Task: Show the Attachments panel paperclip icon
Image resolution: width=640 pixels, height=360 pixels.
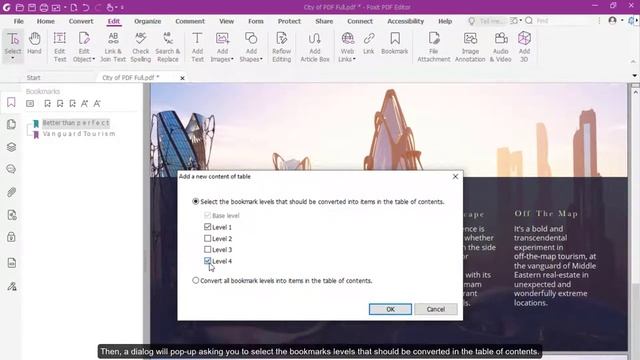Action: click(x=11, y=192)
